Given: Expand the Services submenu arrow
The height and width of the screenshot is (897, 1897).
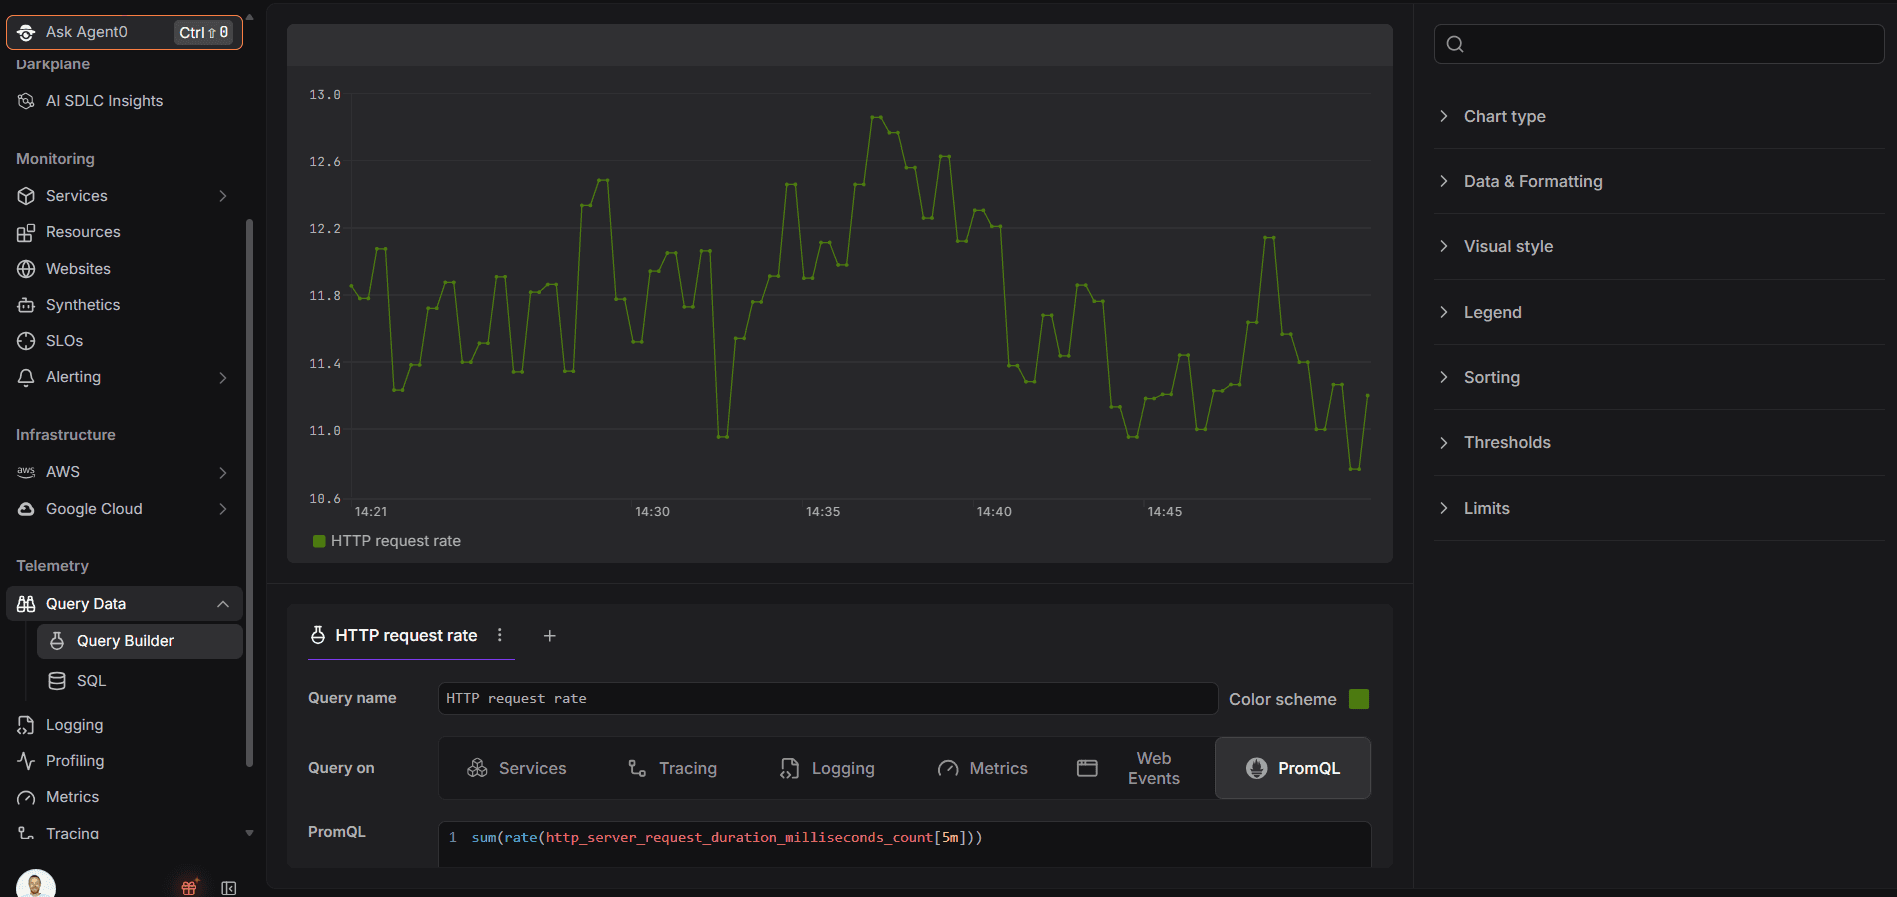Looking at the screenshot, I should (223, 196).
